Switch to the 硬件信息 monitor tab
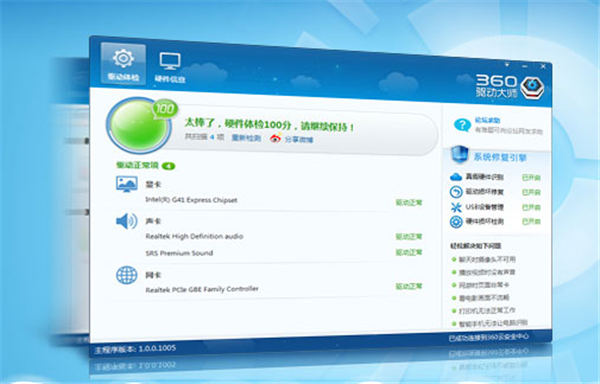 [x=170, y=67]
